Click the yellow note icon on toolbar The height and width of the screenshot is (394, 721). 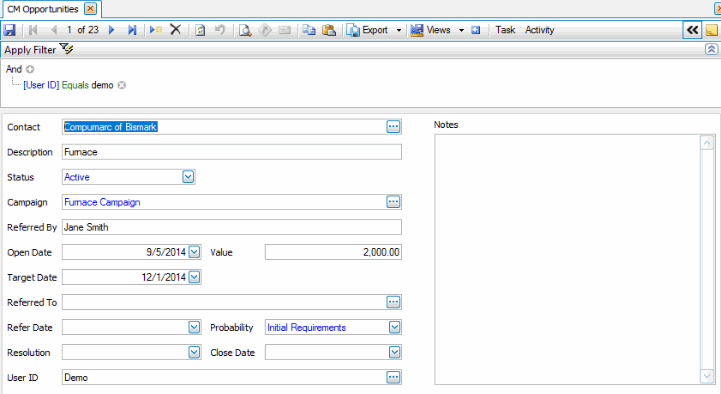712,30
